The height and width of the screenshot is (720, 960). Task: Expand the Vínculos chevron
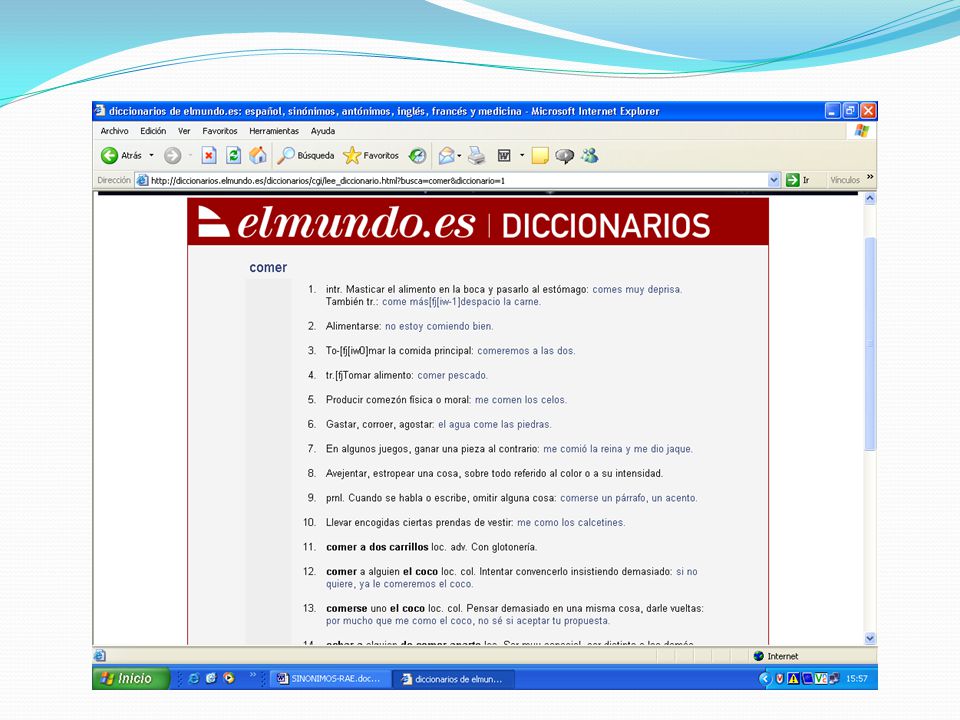pyautogui.click(x=870, y=177)
